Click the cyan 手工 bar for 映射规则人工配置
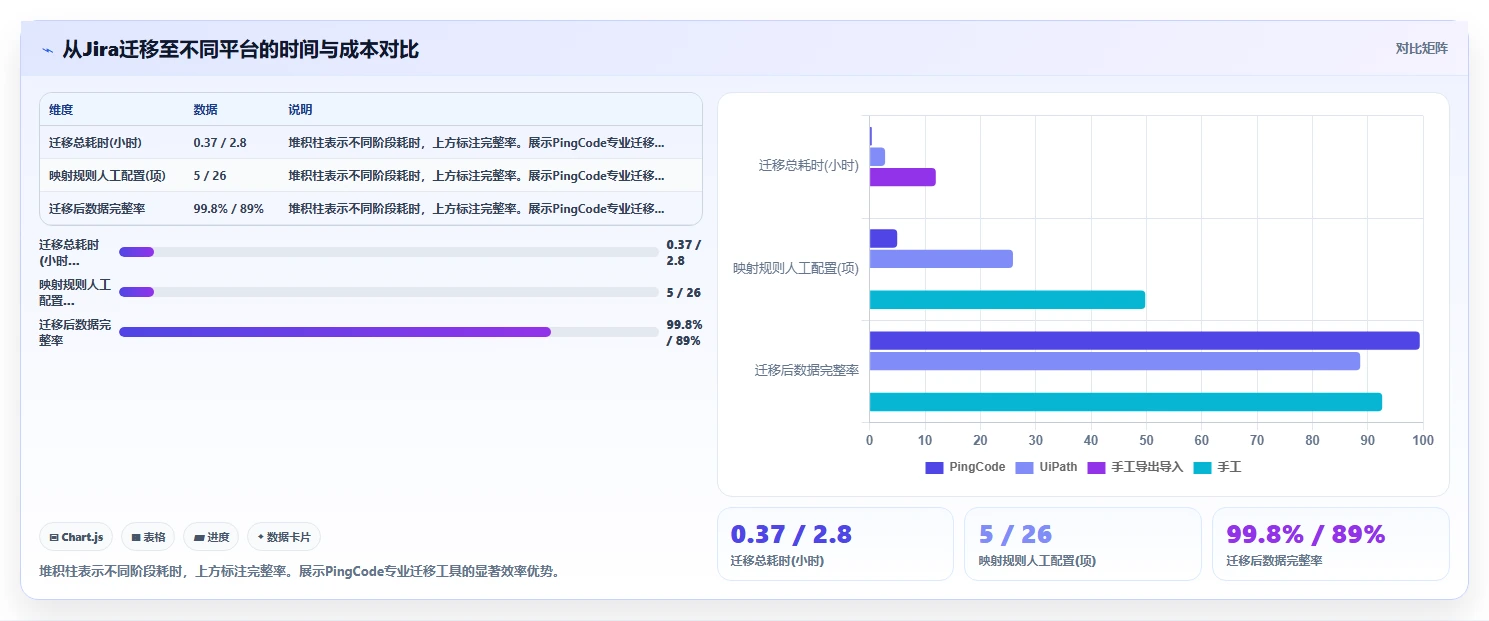This screenshot has height=621, width=1489. 1007,300
